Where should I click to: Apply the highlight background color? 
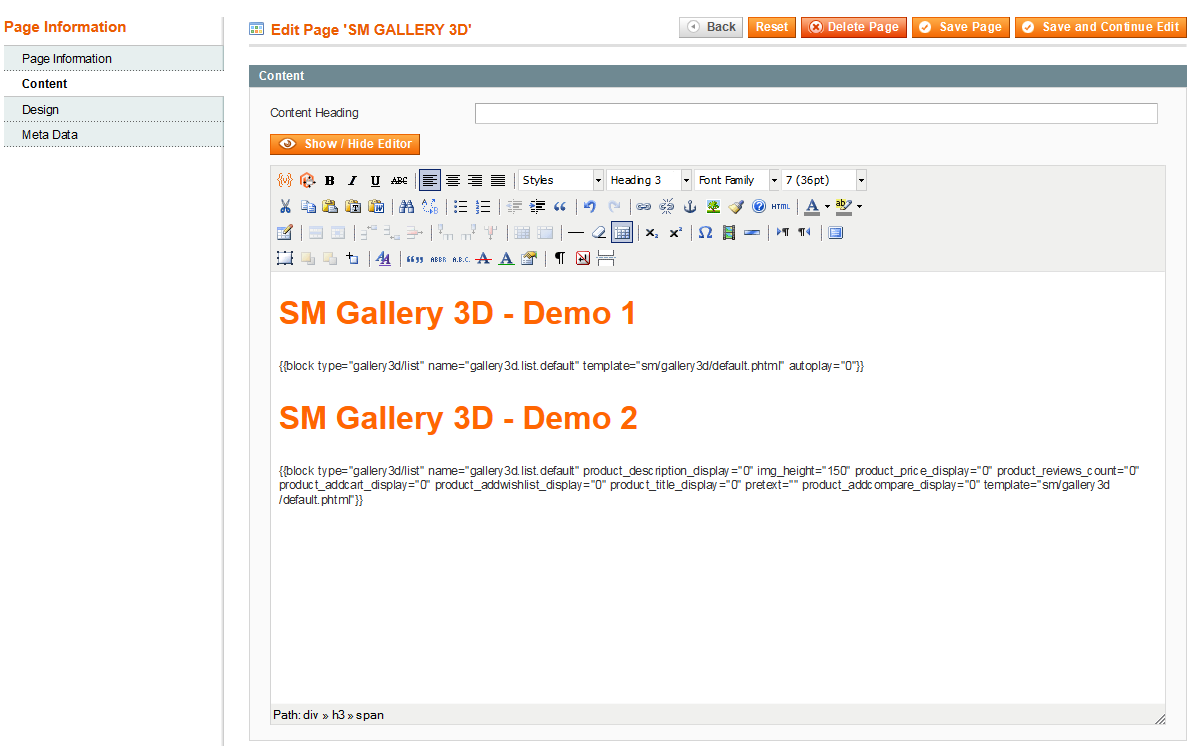pyautogui.click(x=843, y=206)
